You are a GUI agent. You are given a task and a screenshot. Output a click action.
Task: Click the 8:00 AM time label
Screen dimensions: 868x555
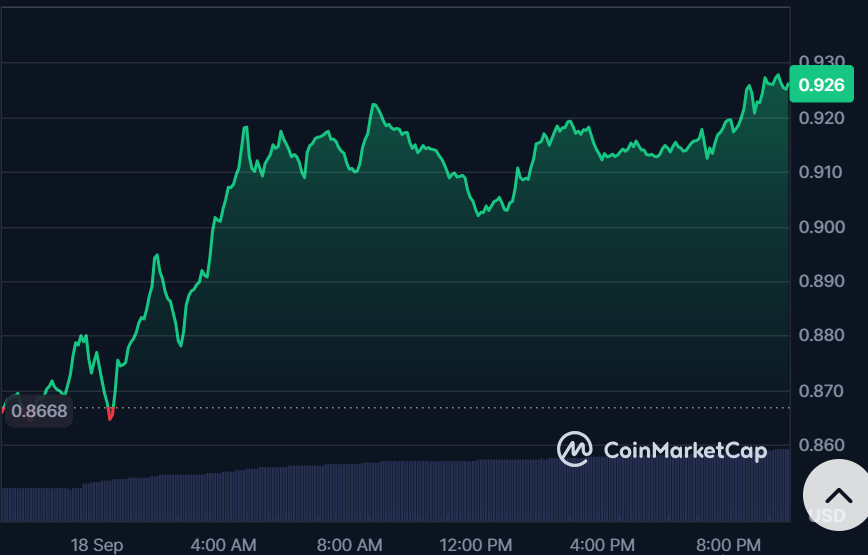(349, 545)
